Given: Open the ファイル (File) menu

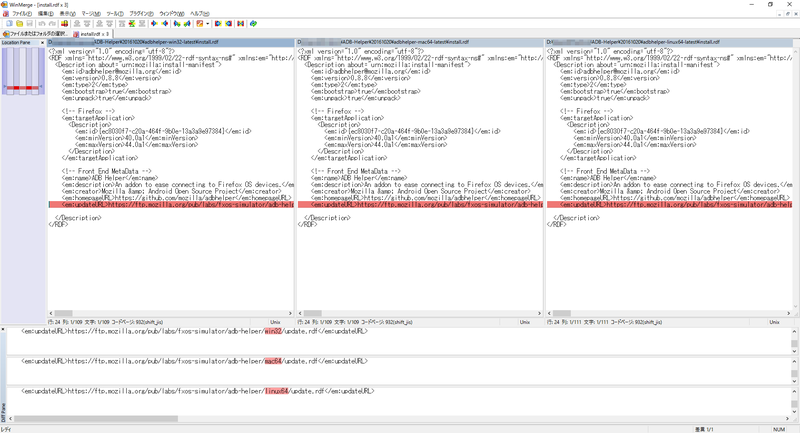Looking at the screenshot, I should coord(22,14).
